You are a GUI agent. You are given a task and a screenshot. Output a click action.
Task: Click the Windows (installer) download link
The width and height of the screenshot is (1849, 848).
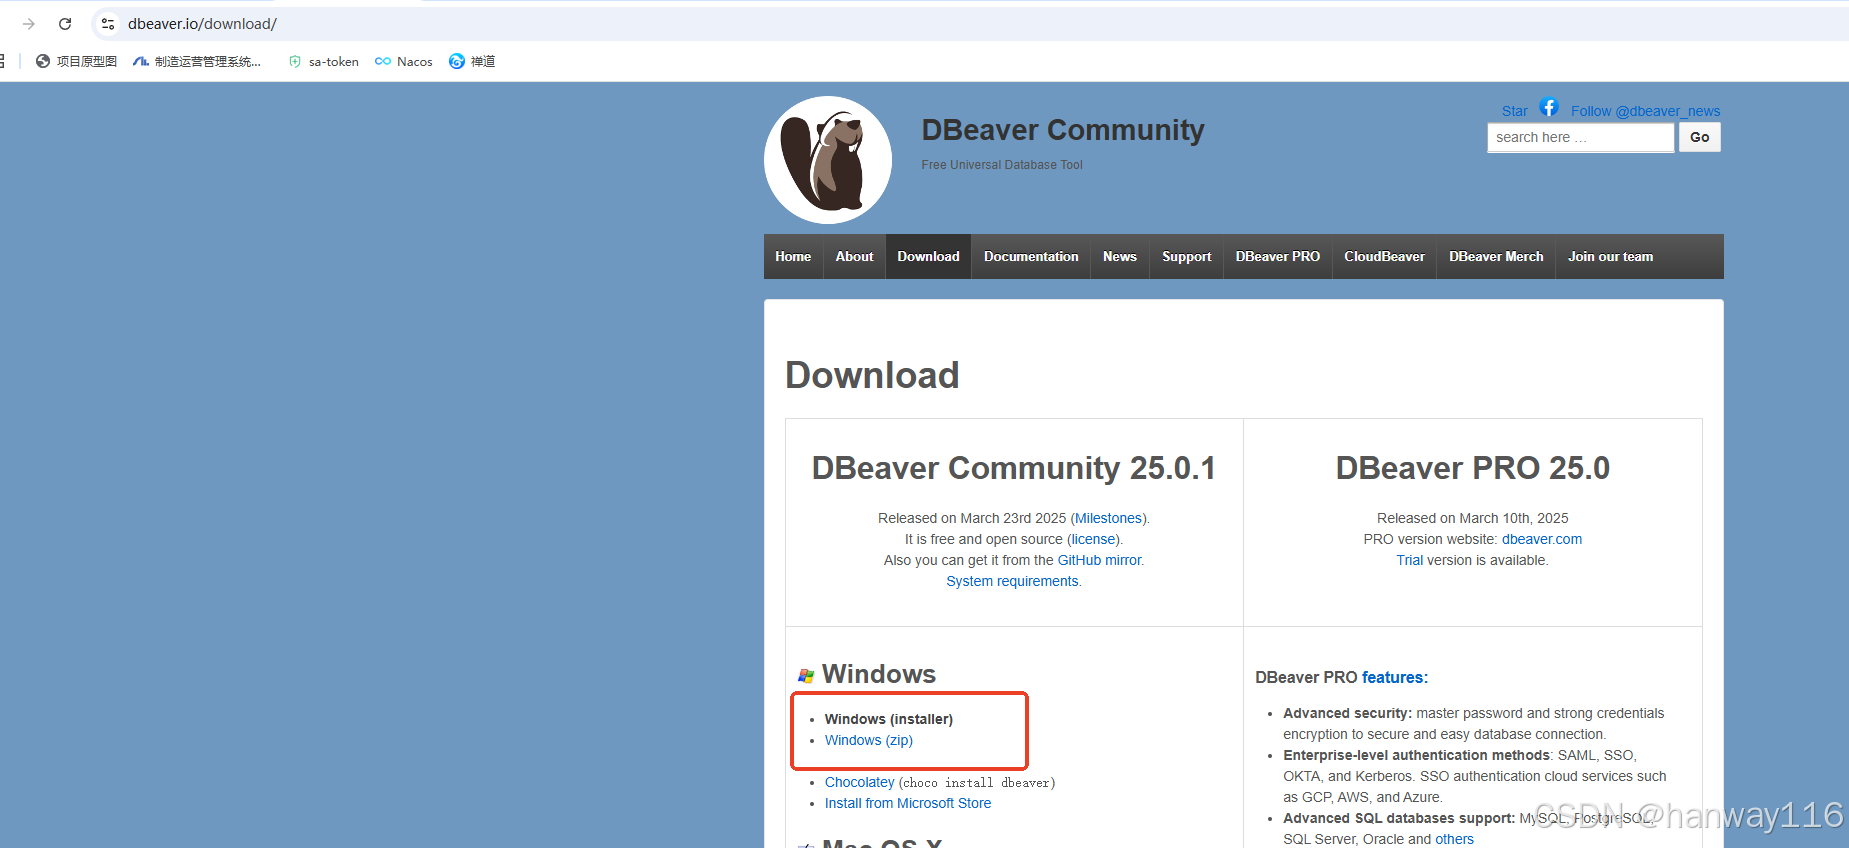point(888,719)
